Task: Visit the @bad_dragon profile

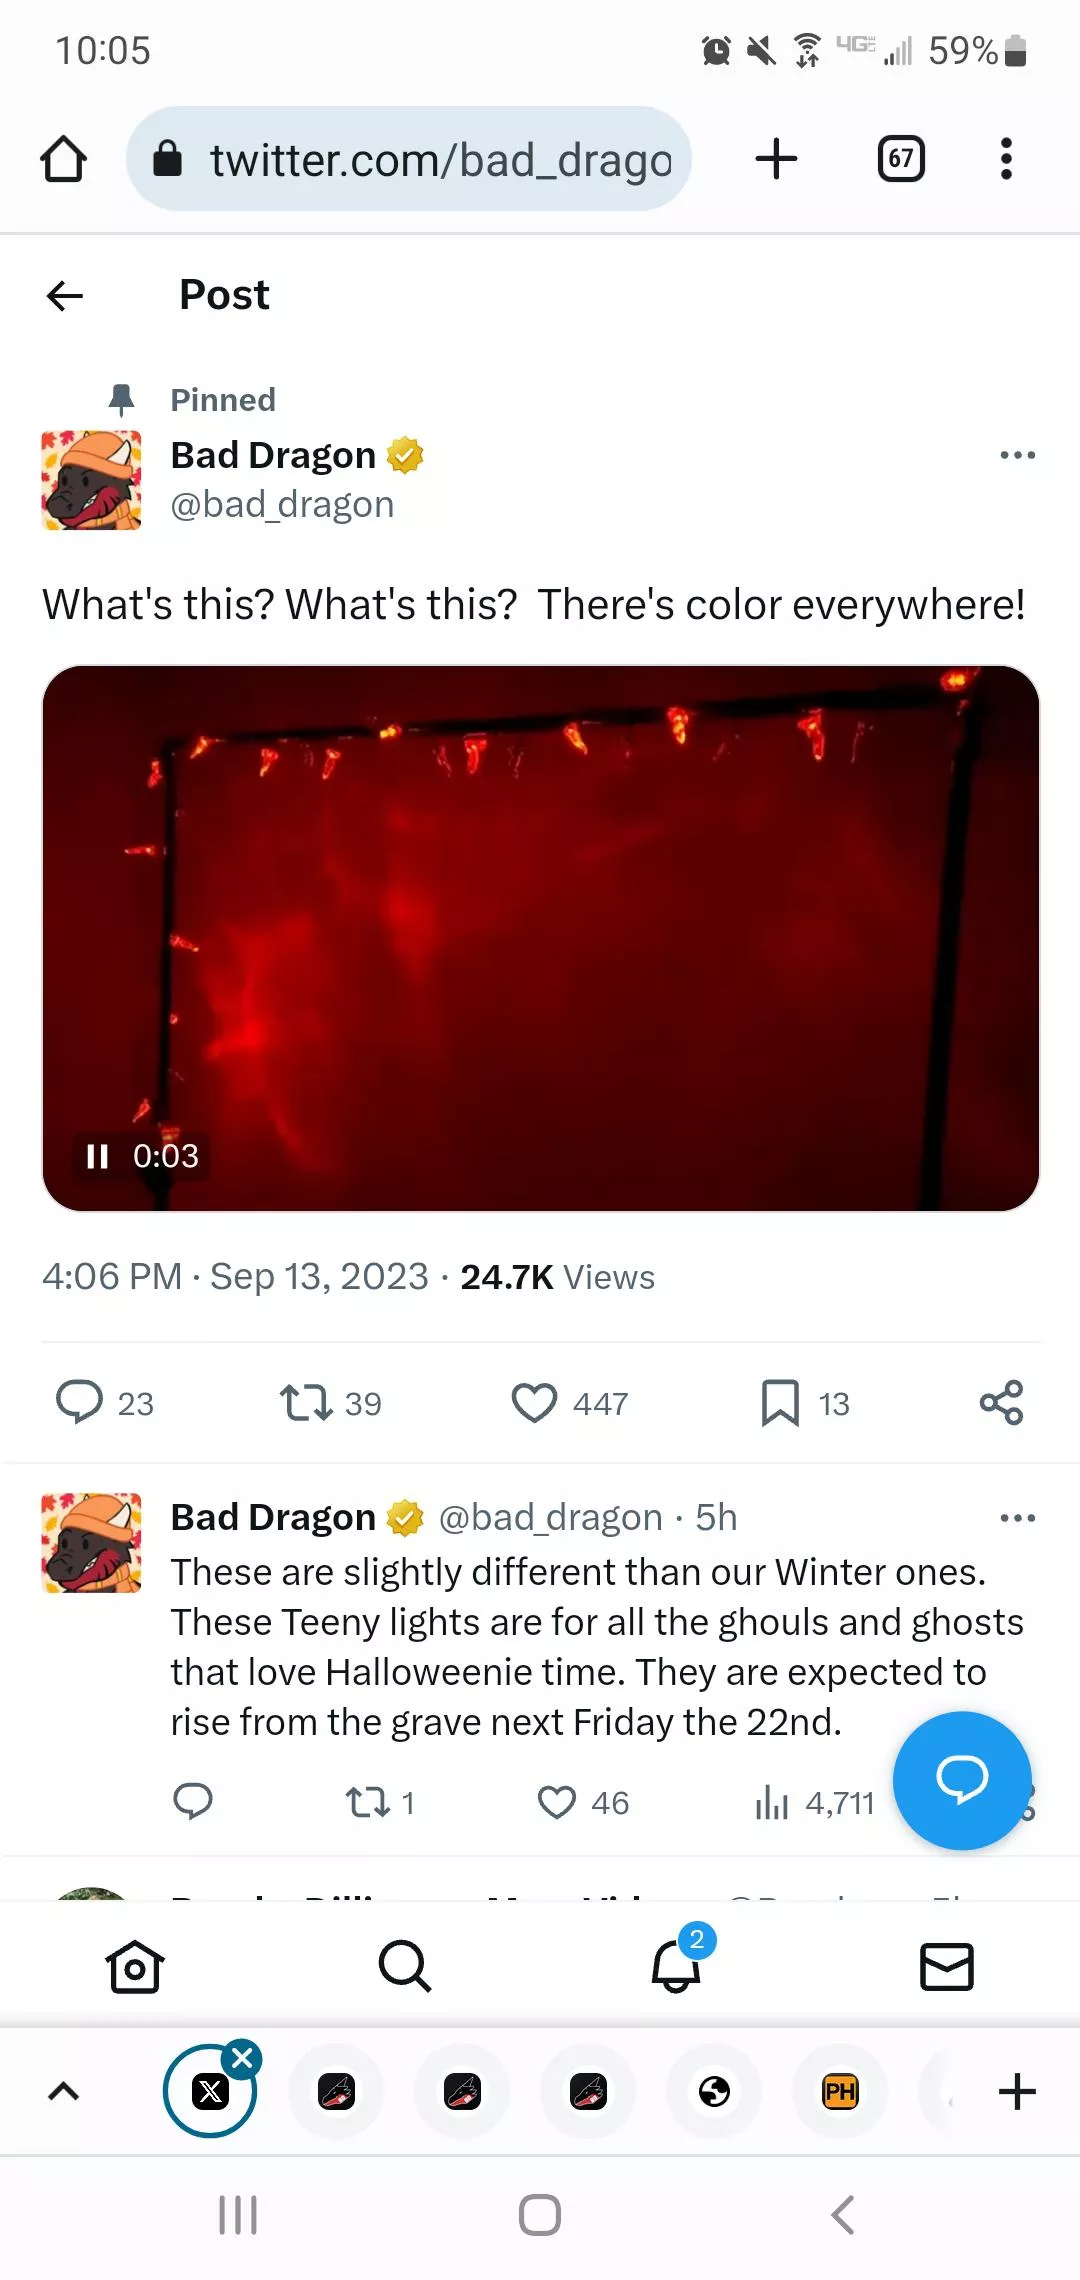Action: coord(283,504)
